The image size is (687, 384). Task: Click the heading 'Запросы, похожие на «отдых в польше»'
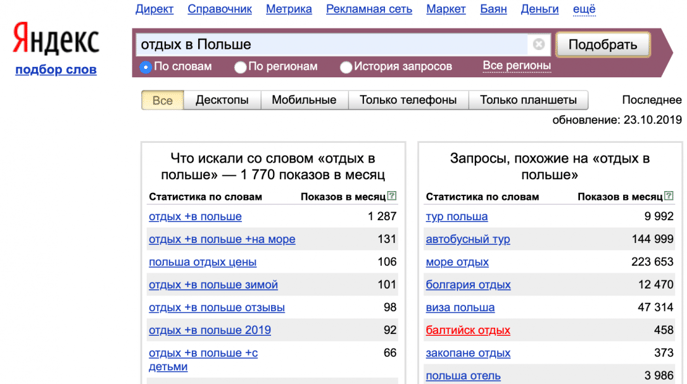click(549, 167)
